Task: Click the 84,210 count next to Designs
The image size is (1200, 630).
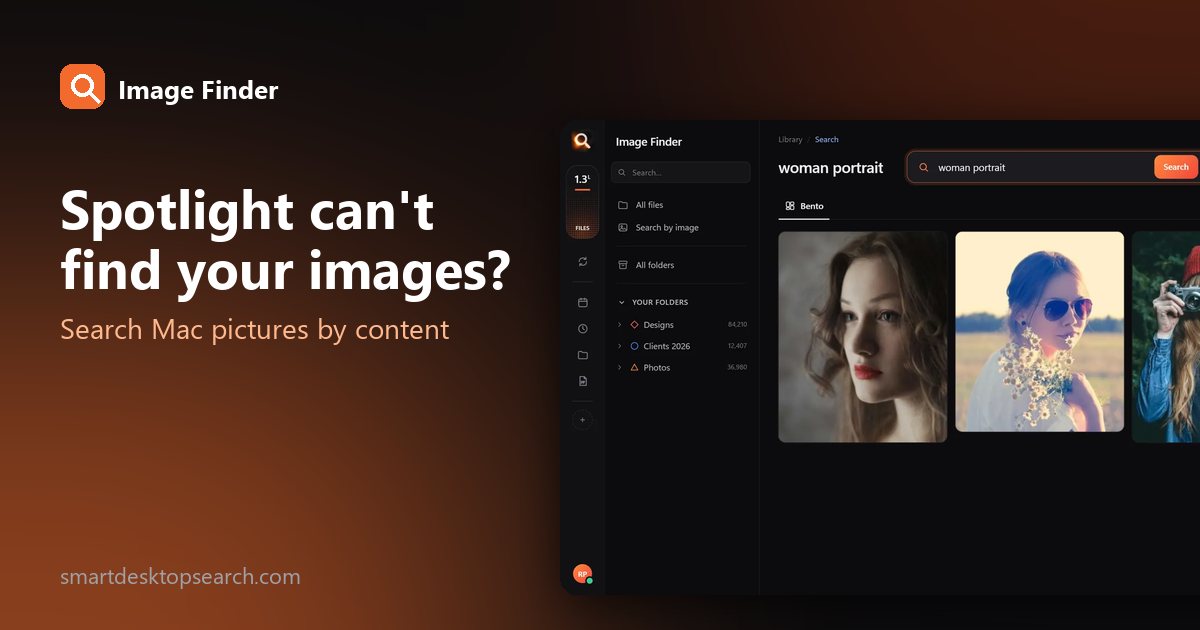Action: click(737, 325)
